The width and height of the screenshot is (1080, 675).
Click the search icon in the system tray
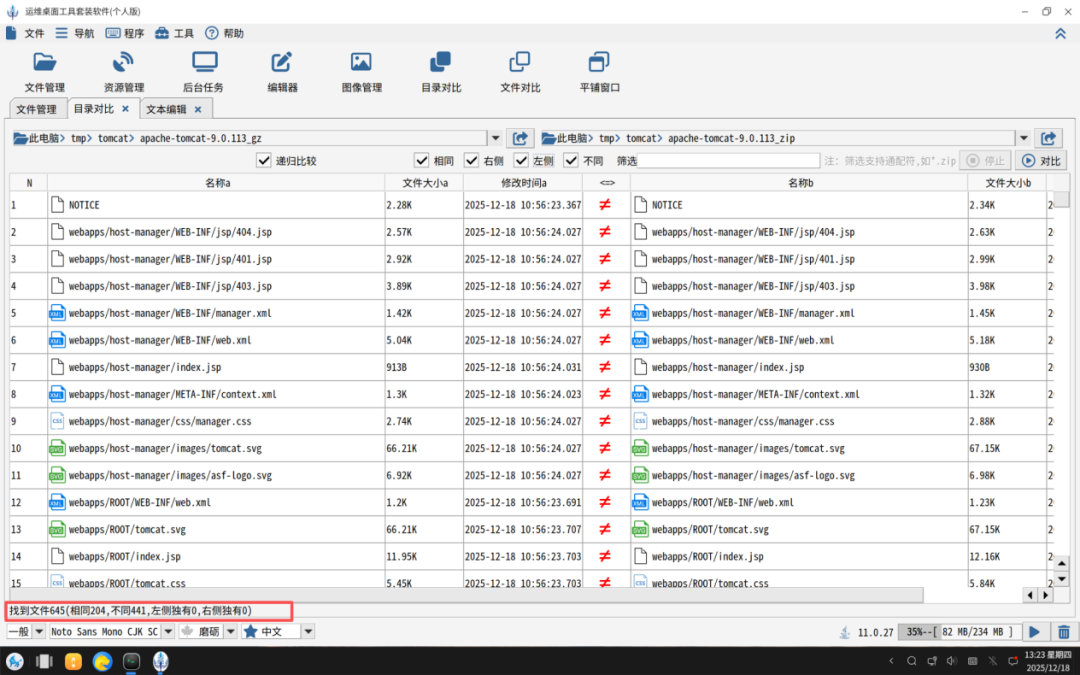pyautogui.click(x=911, y=661)
